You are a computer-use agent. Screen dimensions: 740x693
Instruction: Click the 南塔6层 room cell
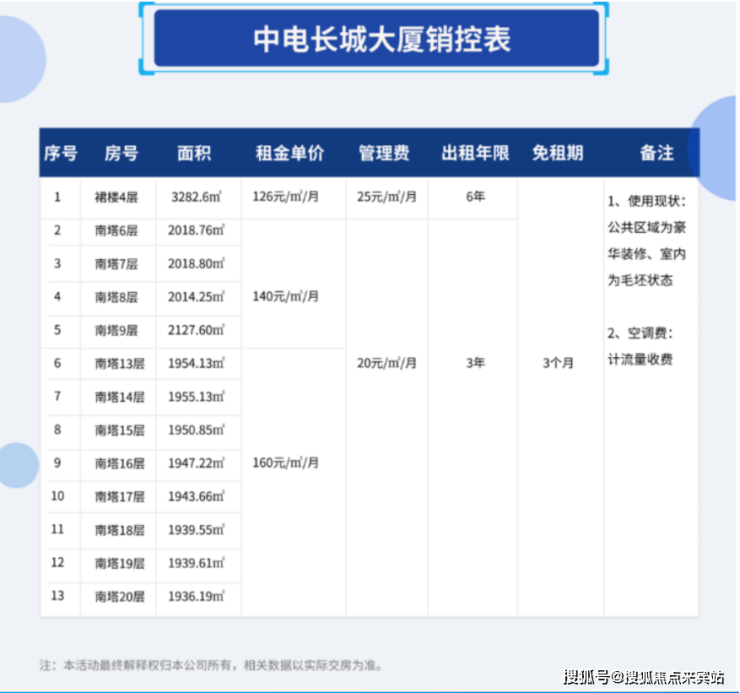tap(116, 231)
